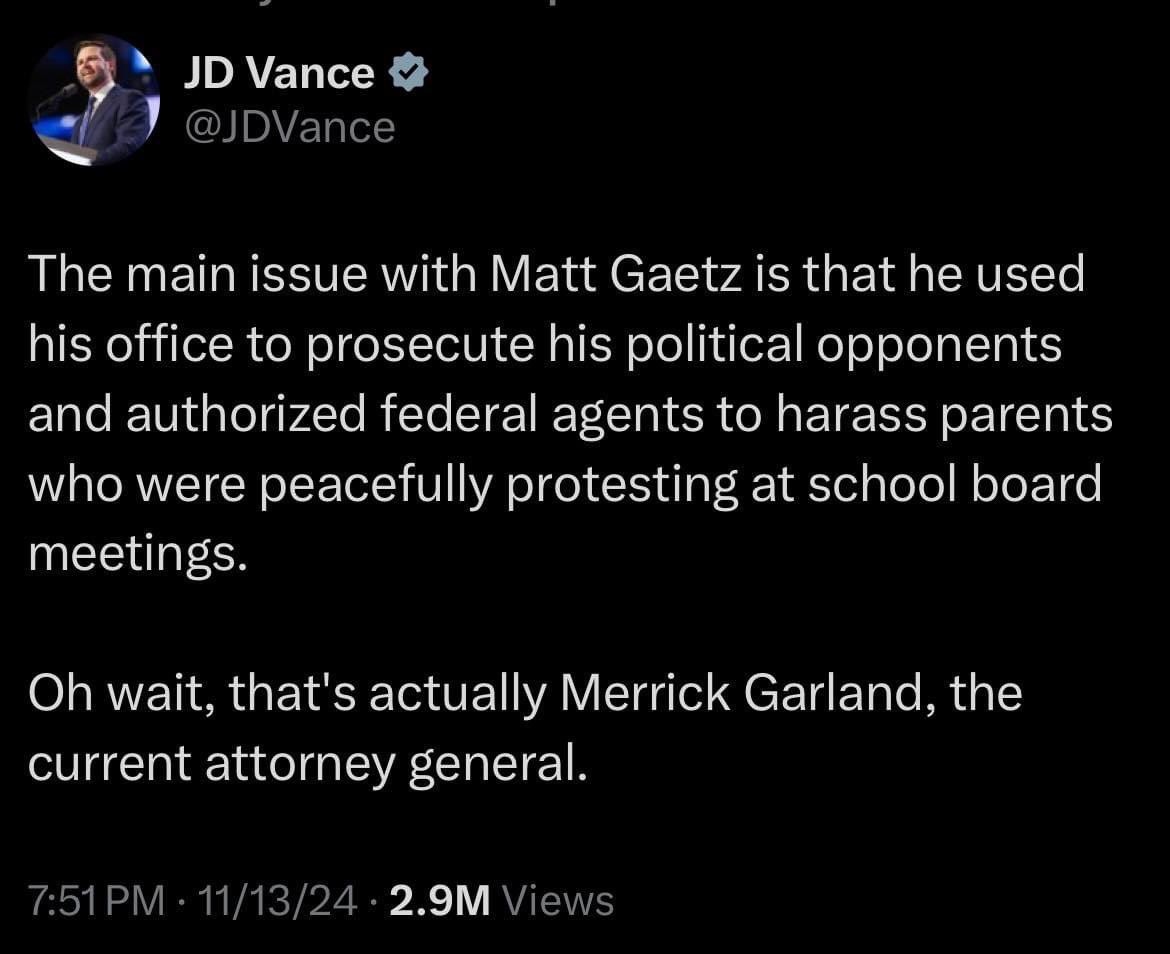Screen dimensions: 1170x954
Task: Open JD Vance's profile picture
Action: point(94,100)
